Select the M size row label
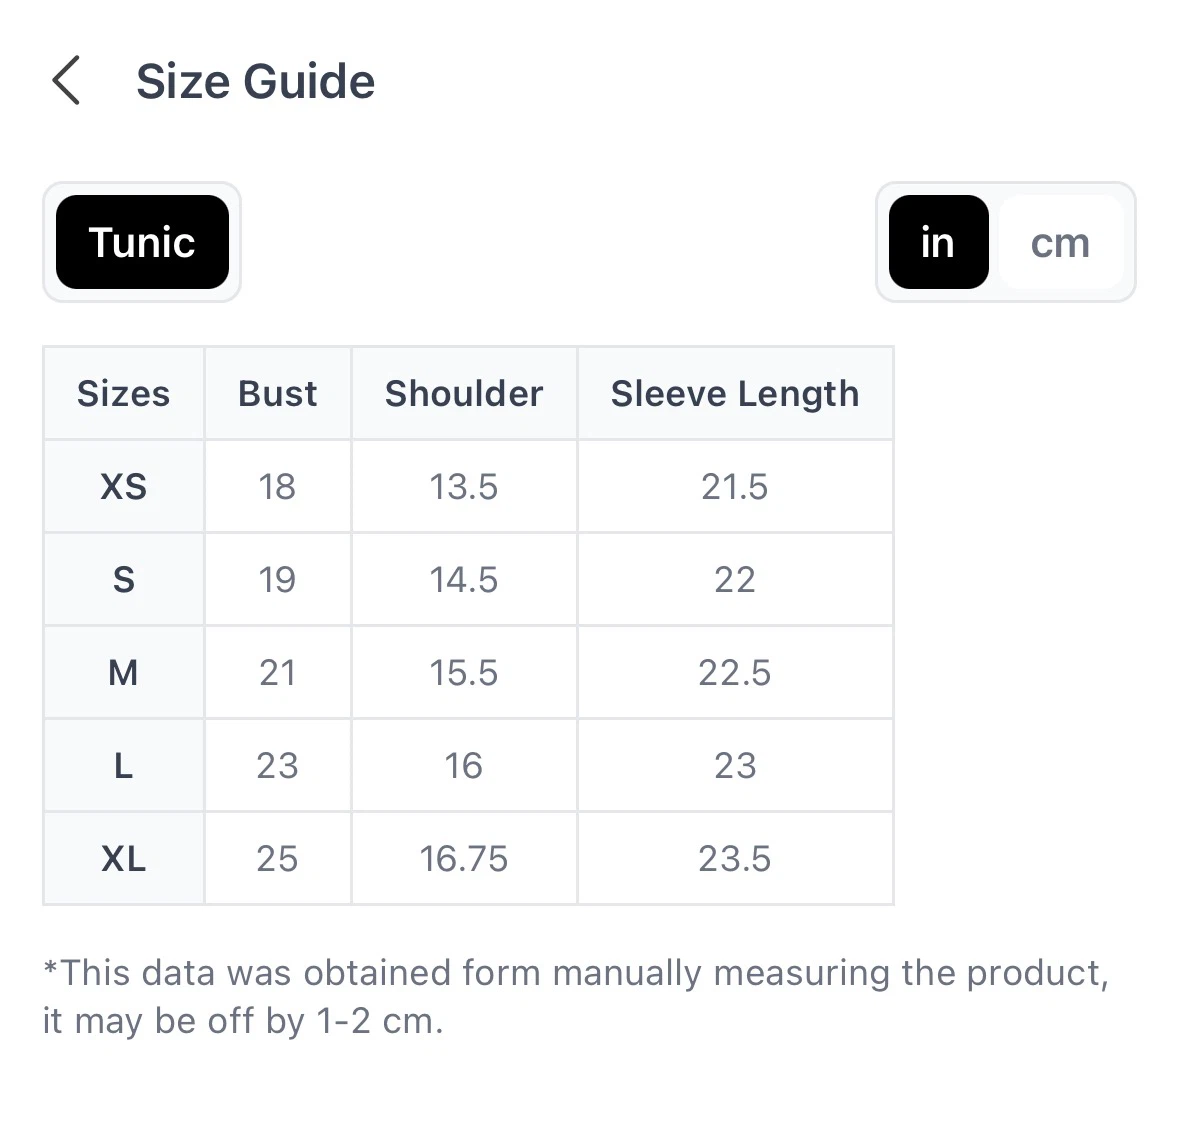The image size is (1179, 1132). (x=124, y=672)
